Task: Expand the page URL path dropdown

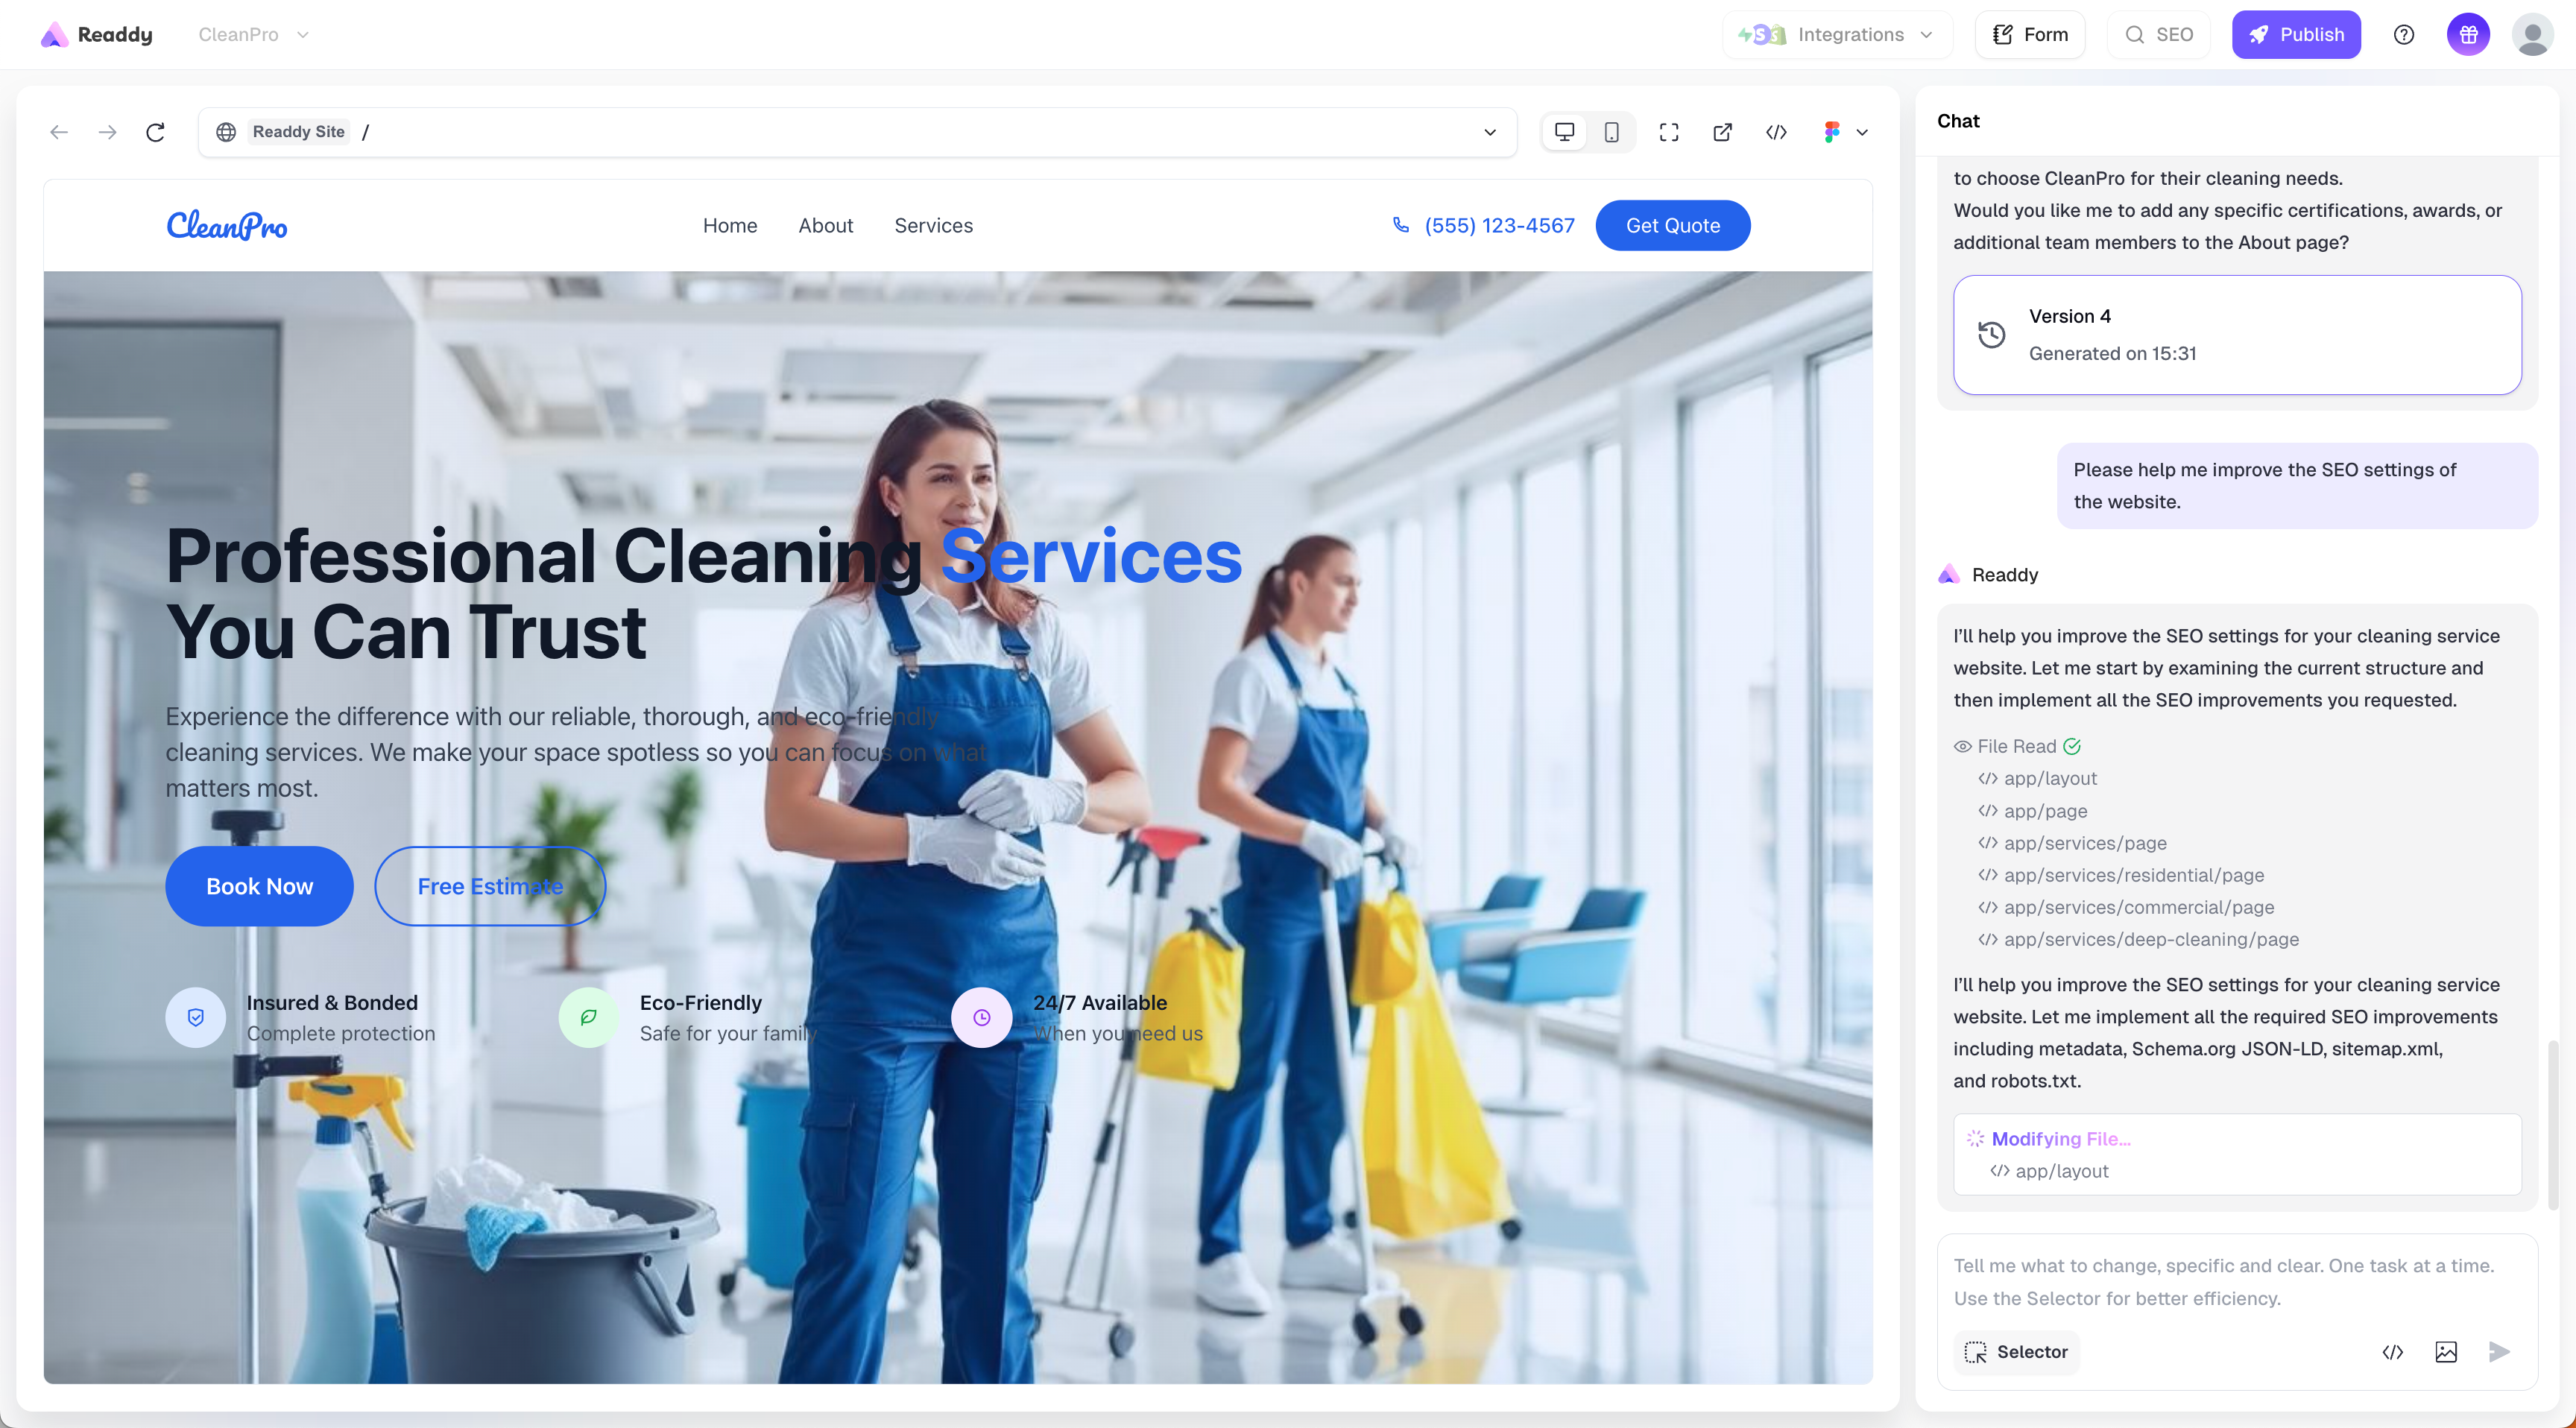Action: (x=1489, y=132)
